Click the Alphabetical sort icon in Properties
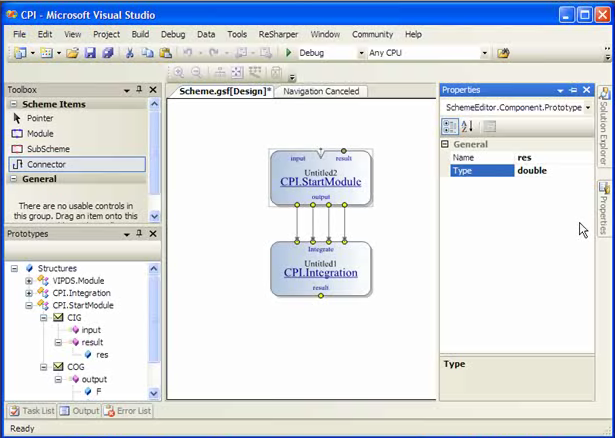Screen dimensions: 615x438 [468, 126]
